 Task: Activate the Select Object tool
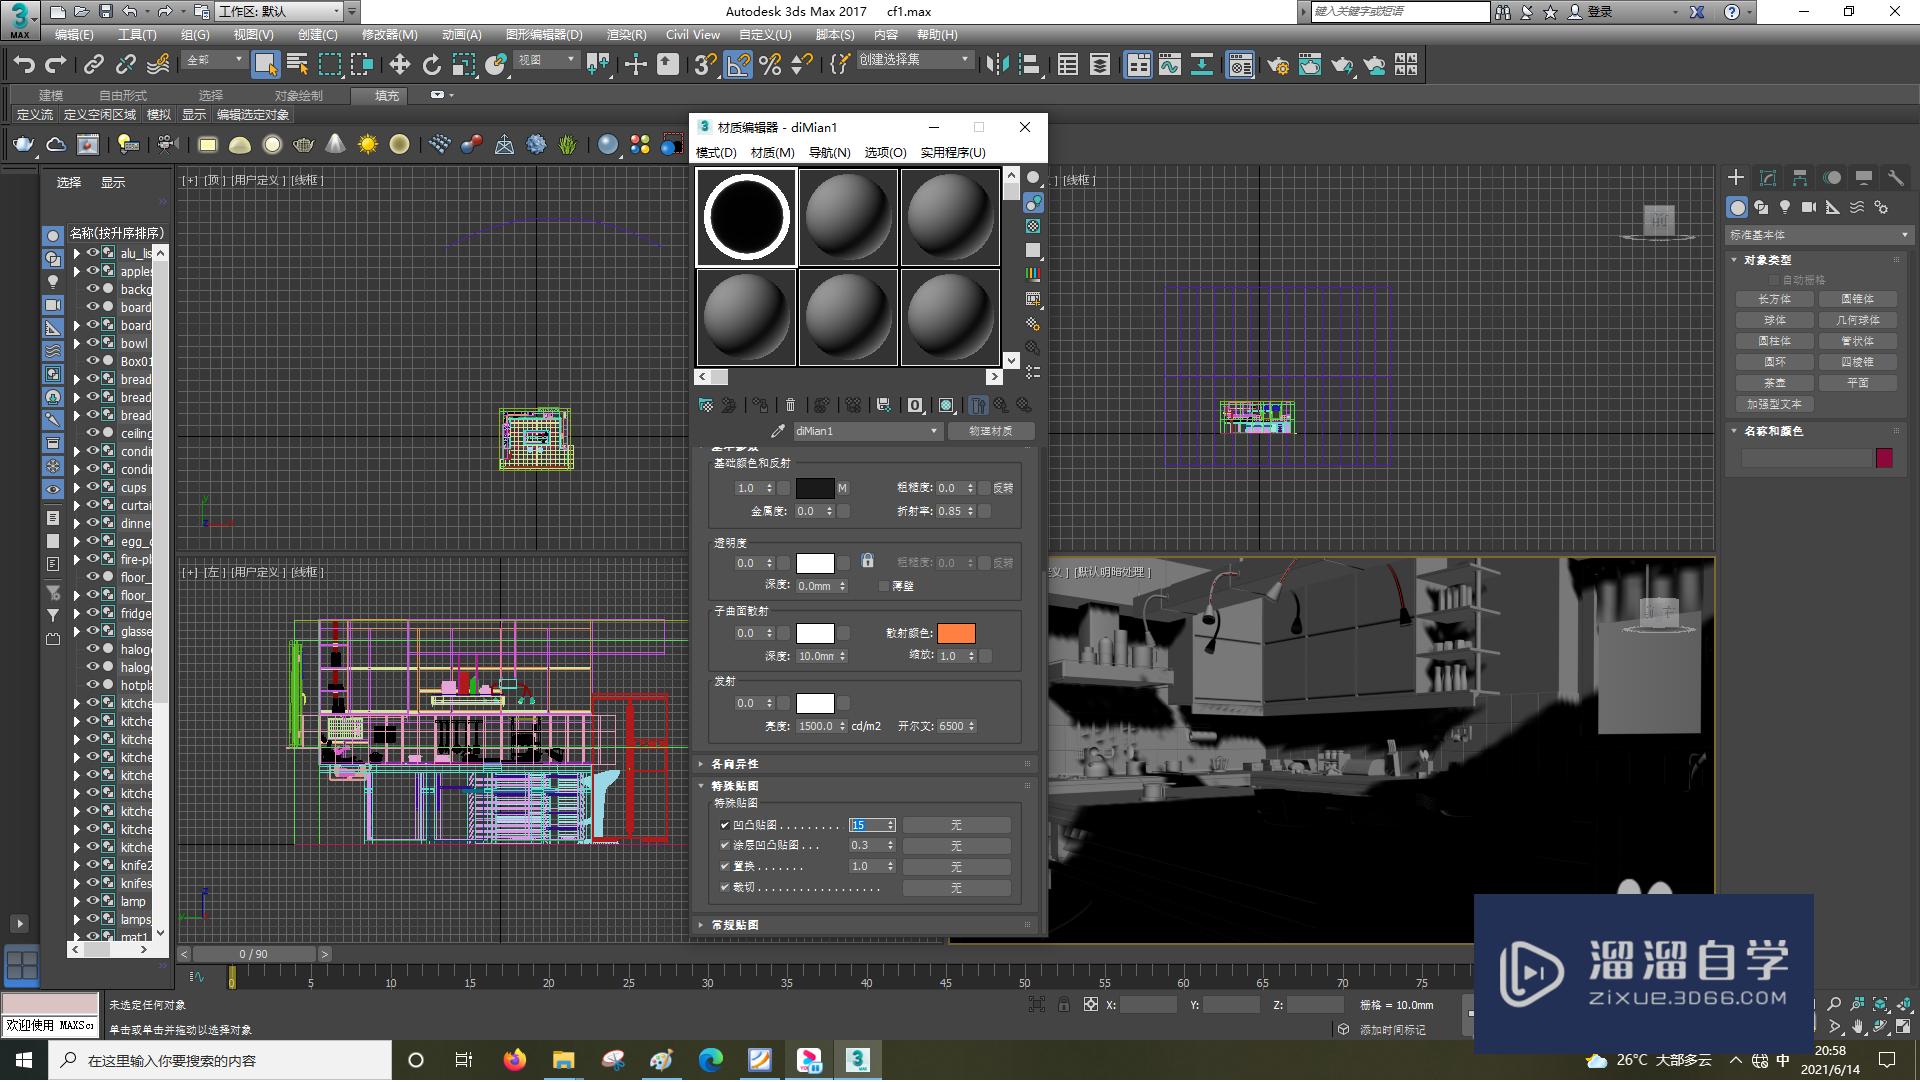pos(265,65)
